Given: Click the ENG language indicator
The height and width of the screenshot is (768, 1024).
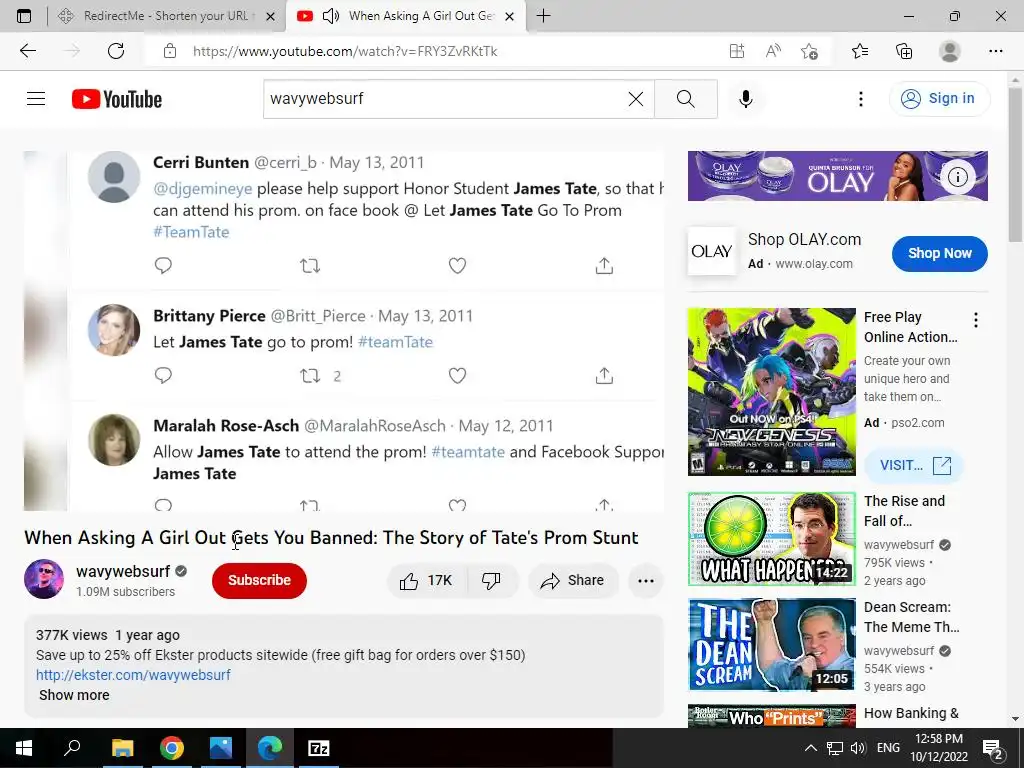Looking at the screenshot, I should (888, 748).
